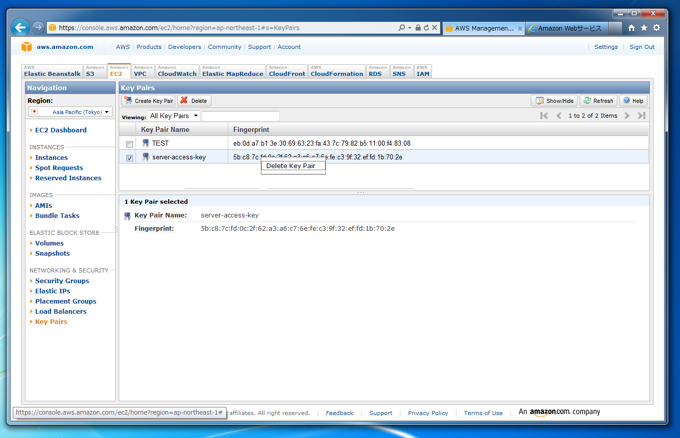Open Security Groups in navigation
Image resolution: width=680 pixels, height=438 pixels.
tap(62, 281)
